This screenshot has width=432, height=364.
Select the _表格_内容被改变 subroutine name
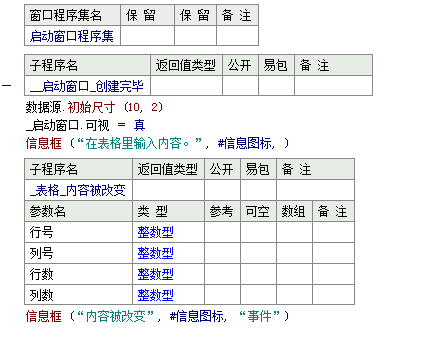click(78, 190)
